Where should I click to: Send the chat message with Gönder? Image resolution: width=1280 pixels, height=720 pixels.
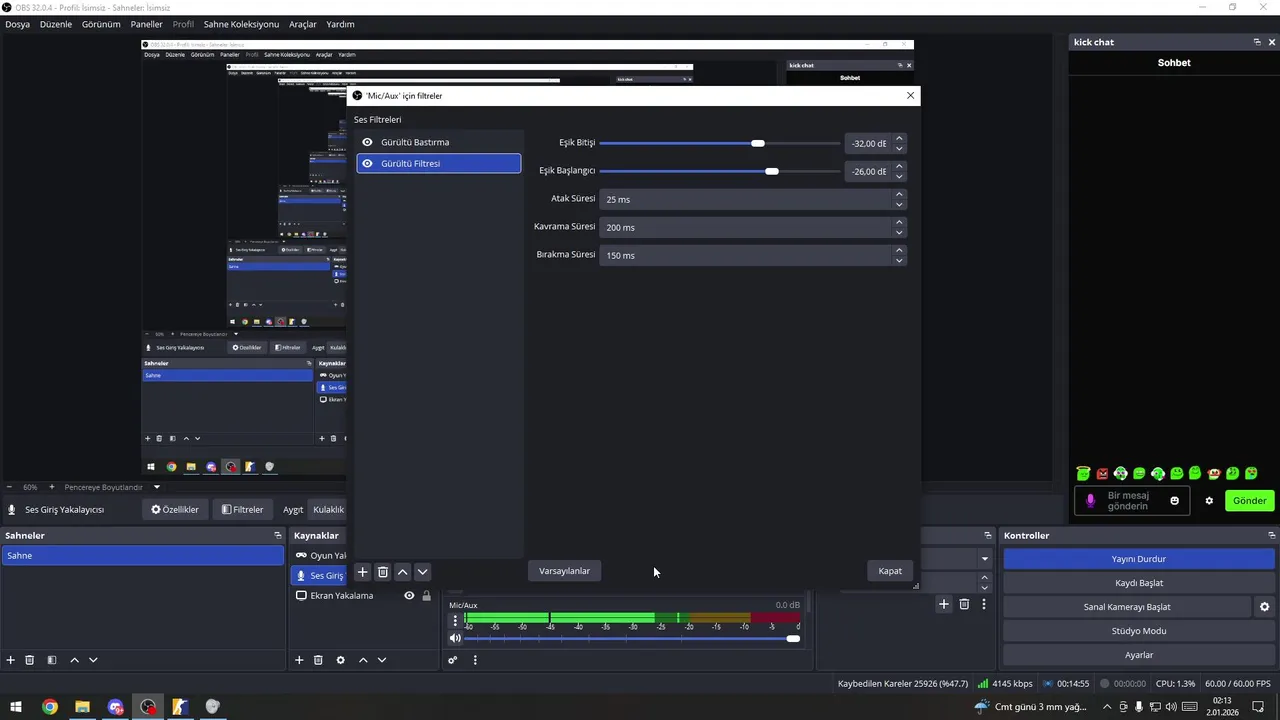pos(1250,501)
